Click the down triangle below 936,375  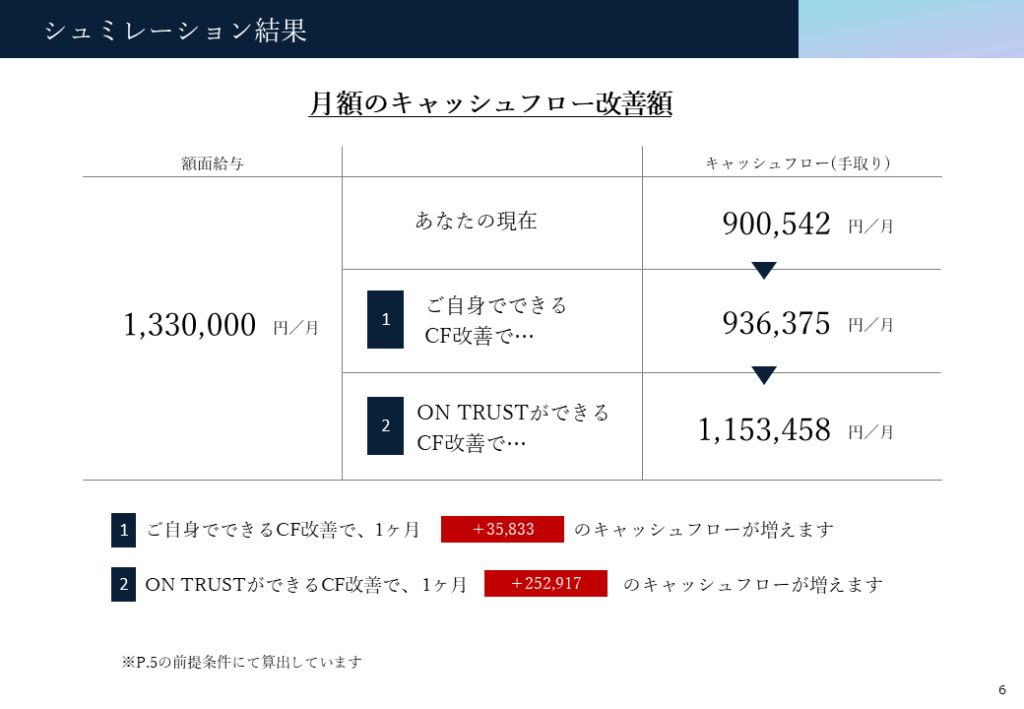click(x=763, y=375)
